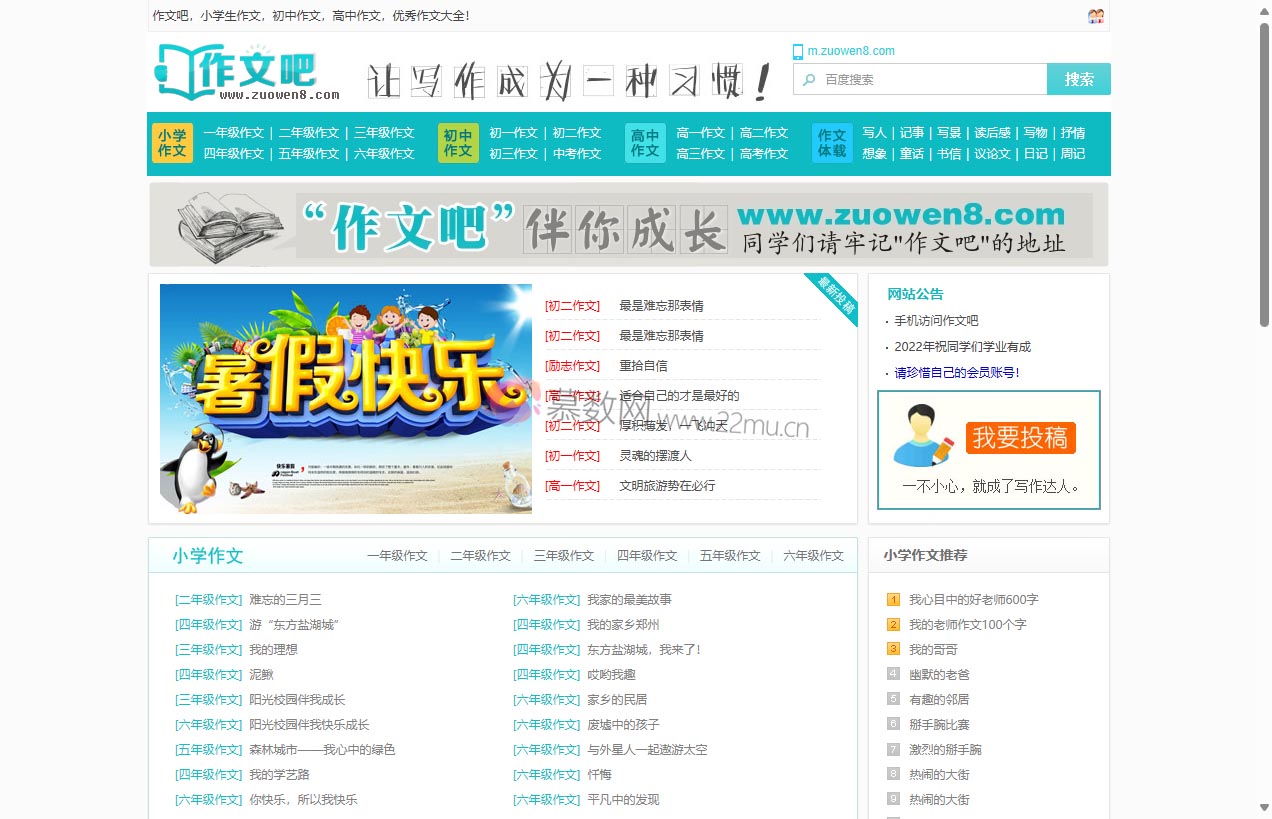Click the orange number 1 ranking badge
The image size is (1272, 819).
click(891, 599)
